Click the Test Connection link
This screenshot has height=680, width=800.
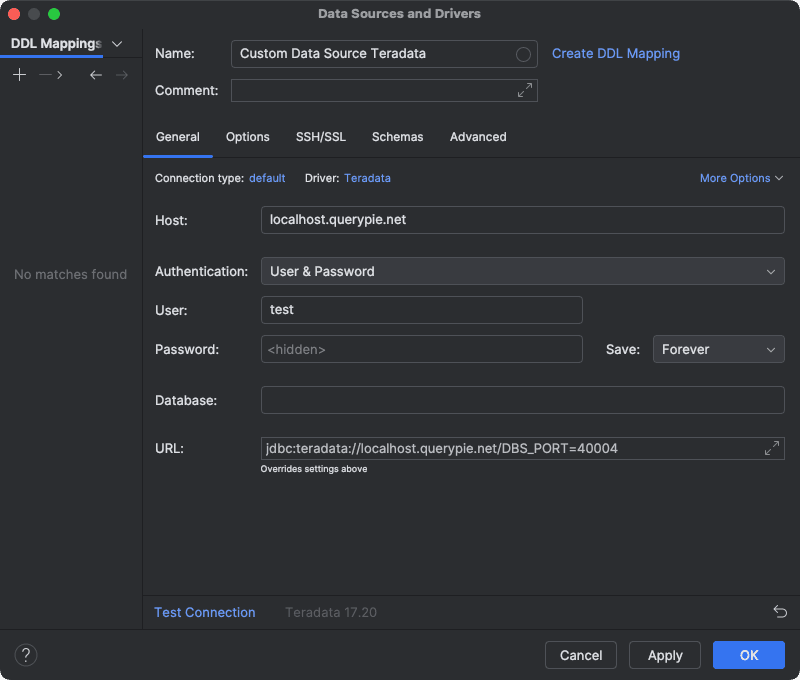[205, 612]
